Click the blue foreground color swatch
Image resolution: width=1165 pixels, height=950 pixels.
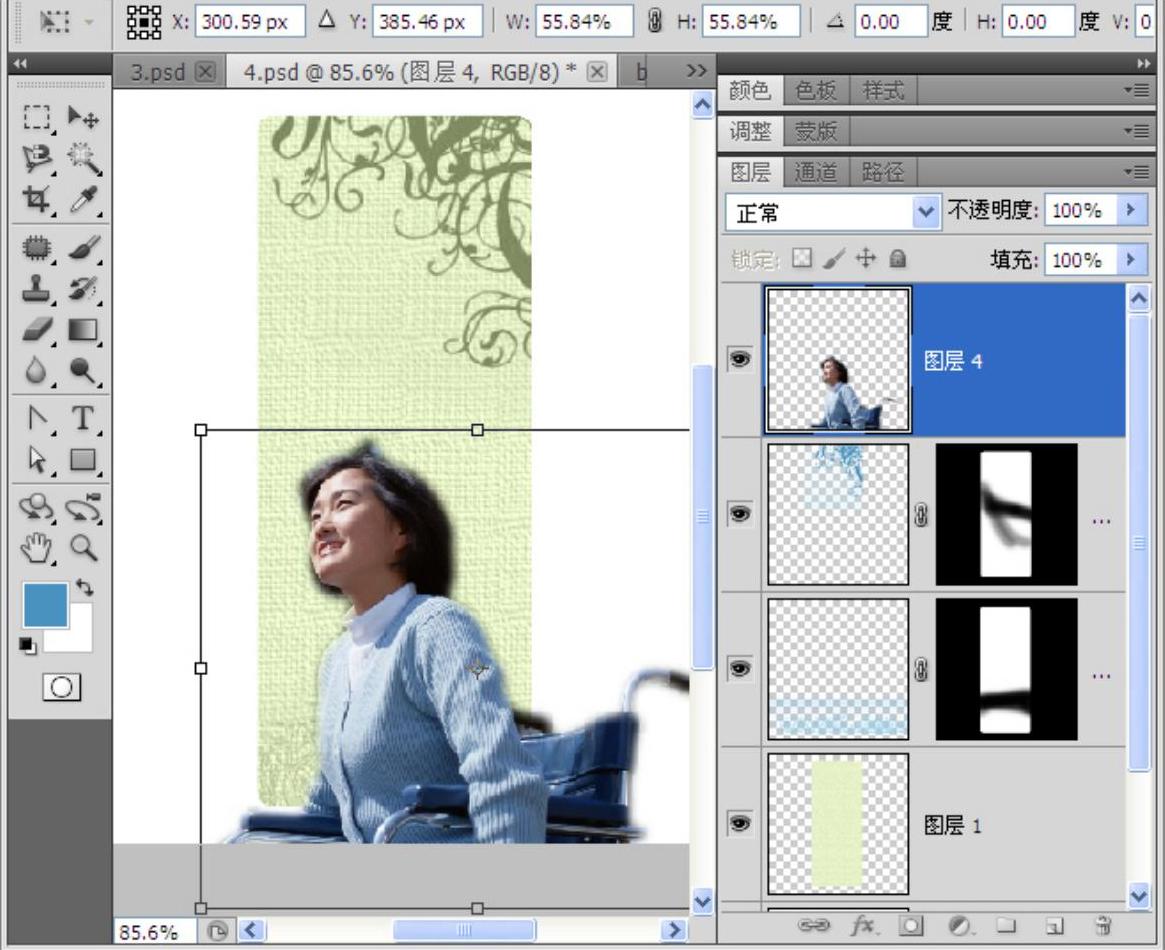(x=45, y=605)
